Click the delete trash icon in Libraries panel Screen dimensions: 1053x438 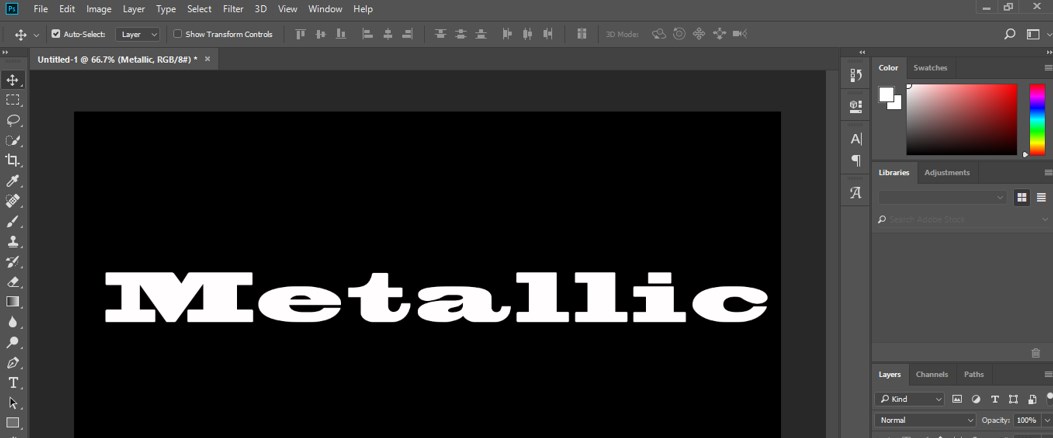point(1036,353)
